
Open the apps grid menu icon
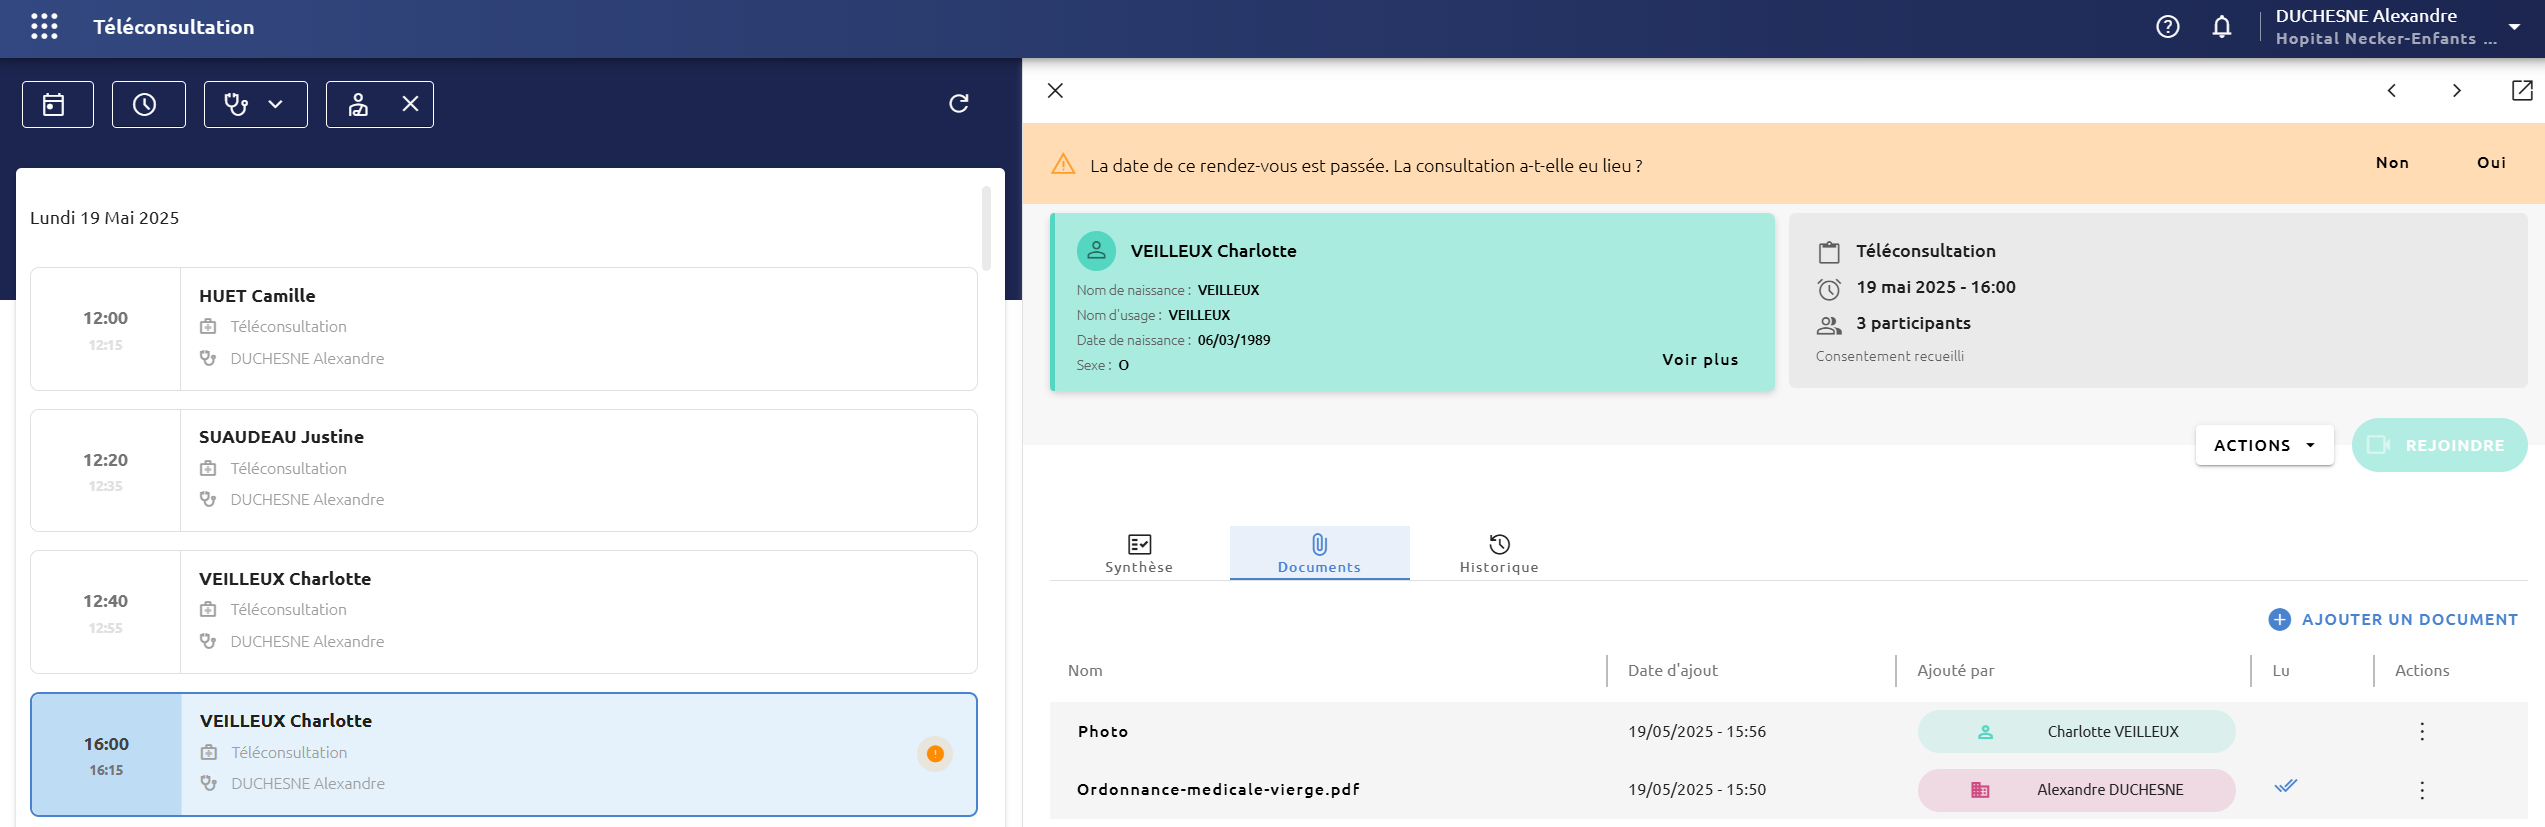(x=44, y=27)
